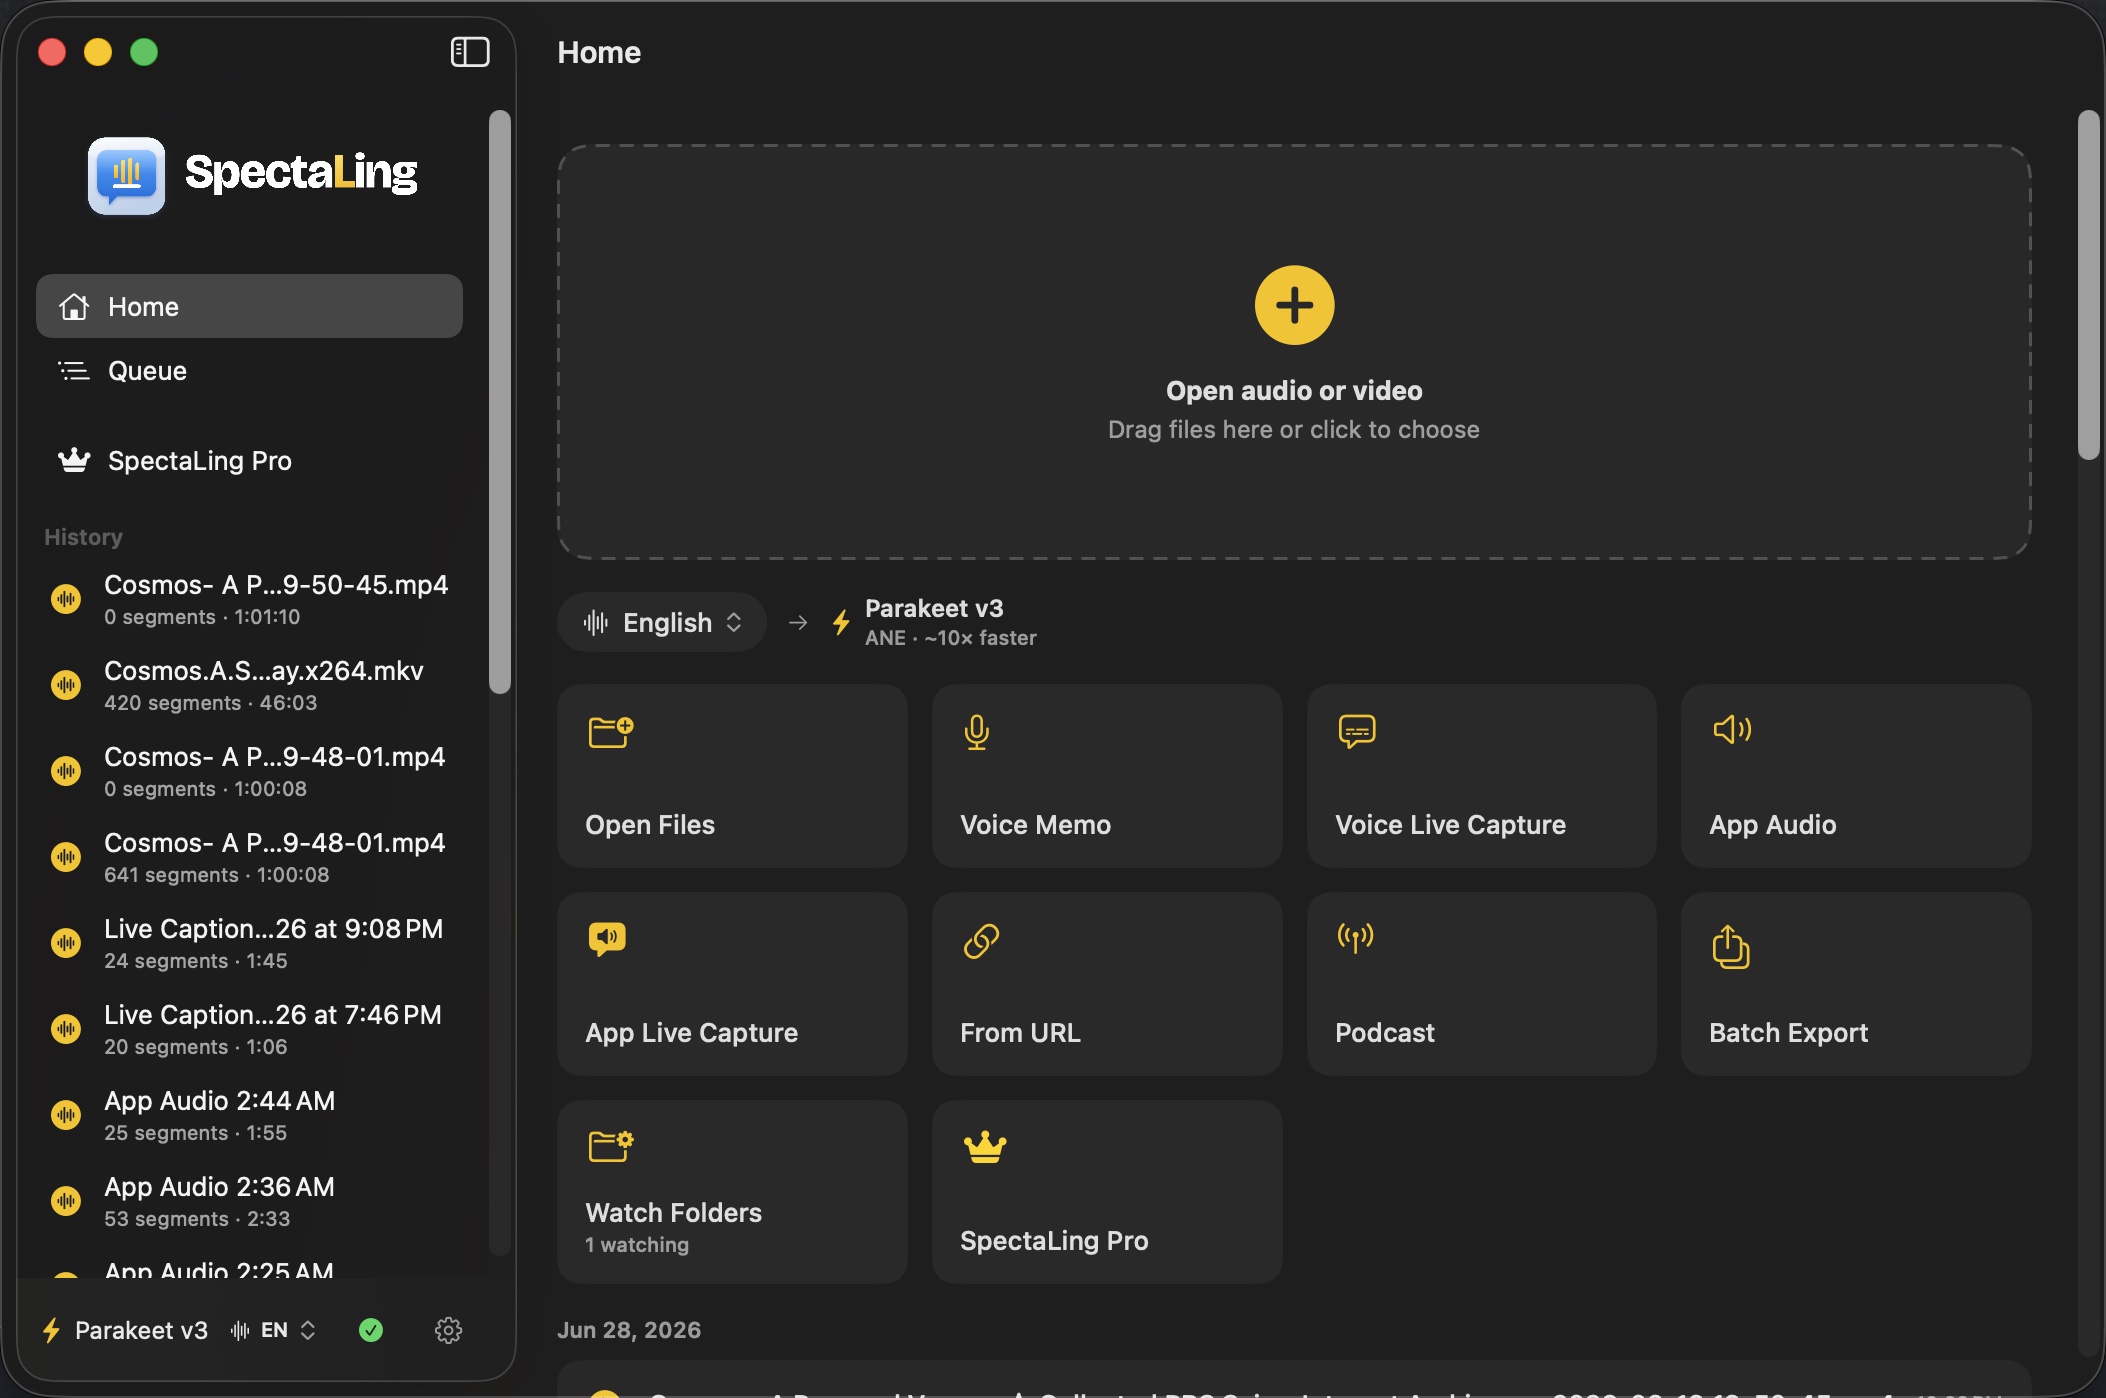
Task: Open Cosmos 9-48-01.mp4 with 0 segments
Action: (249, 771)
